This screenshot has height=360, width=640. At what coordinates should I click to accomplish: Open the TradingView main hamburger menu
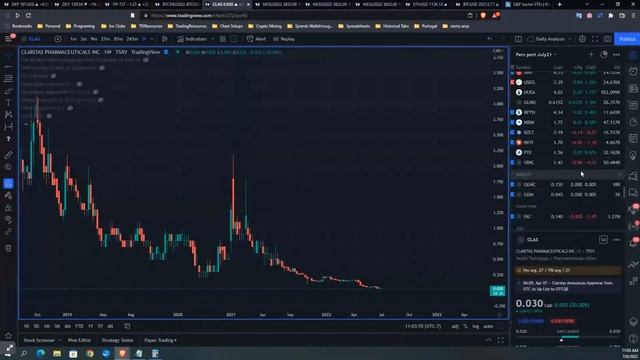(x=9, y=39)
